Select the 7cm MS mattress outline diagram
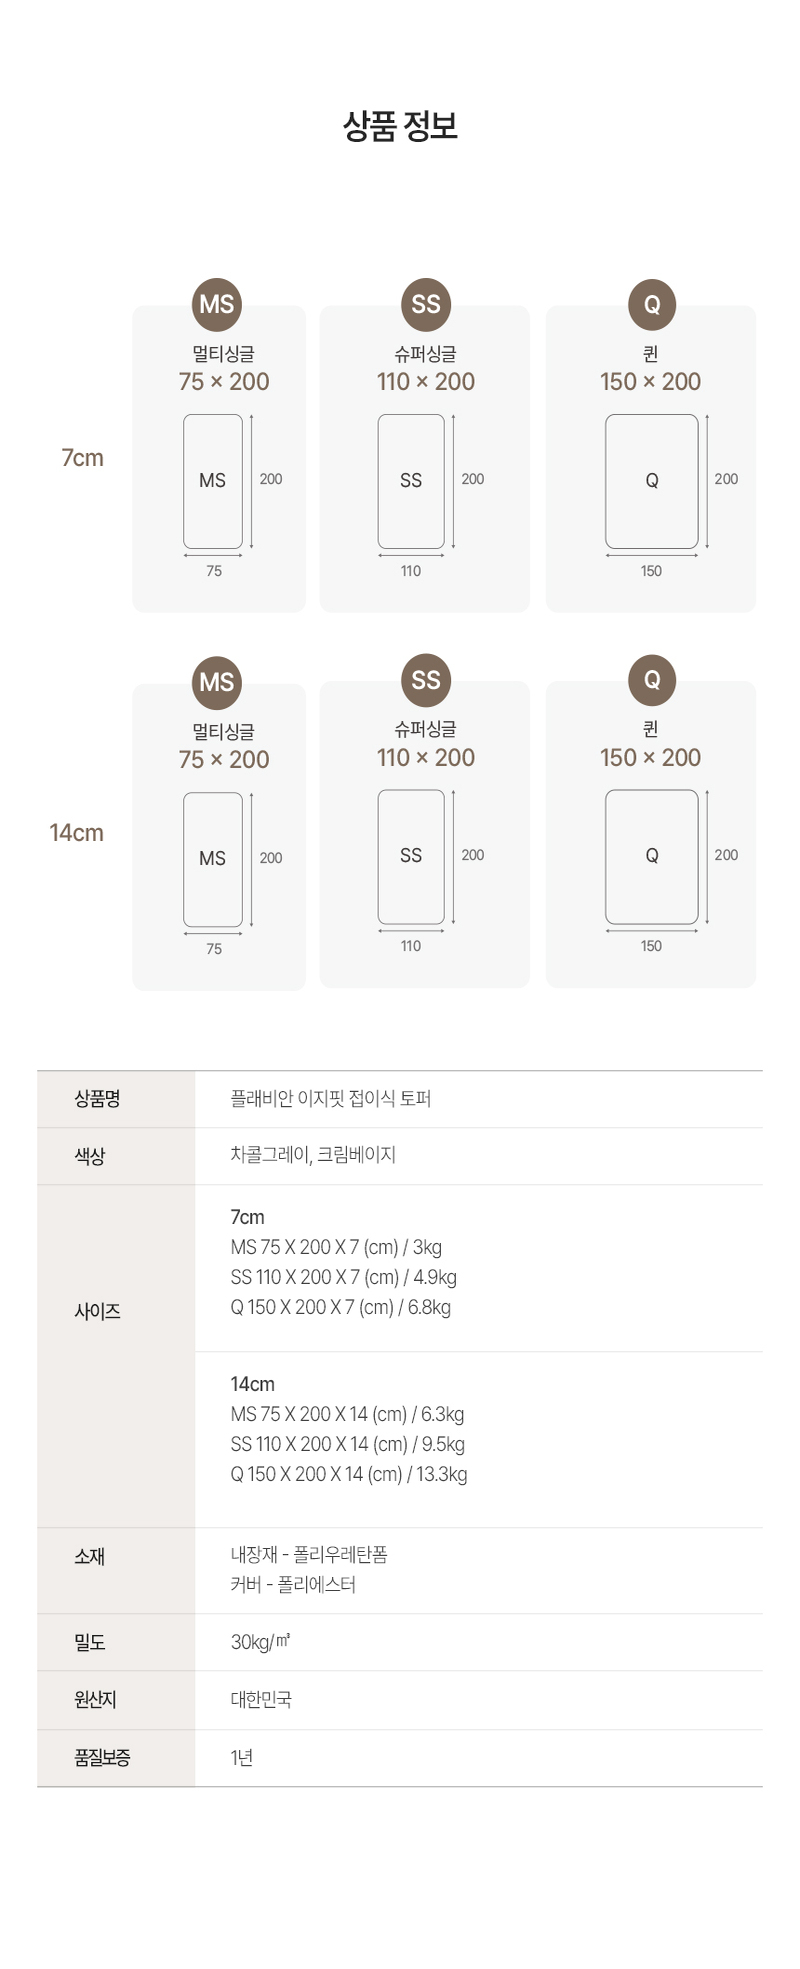The height and width of the screenshot is (1969, 800). (x=213, y=481)
